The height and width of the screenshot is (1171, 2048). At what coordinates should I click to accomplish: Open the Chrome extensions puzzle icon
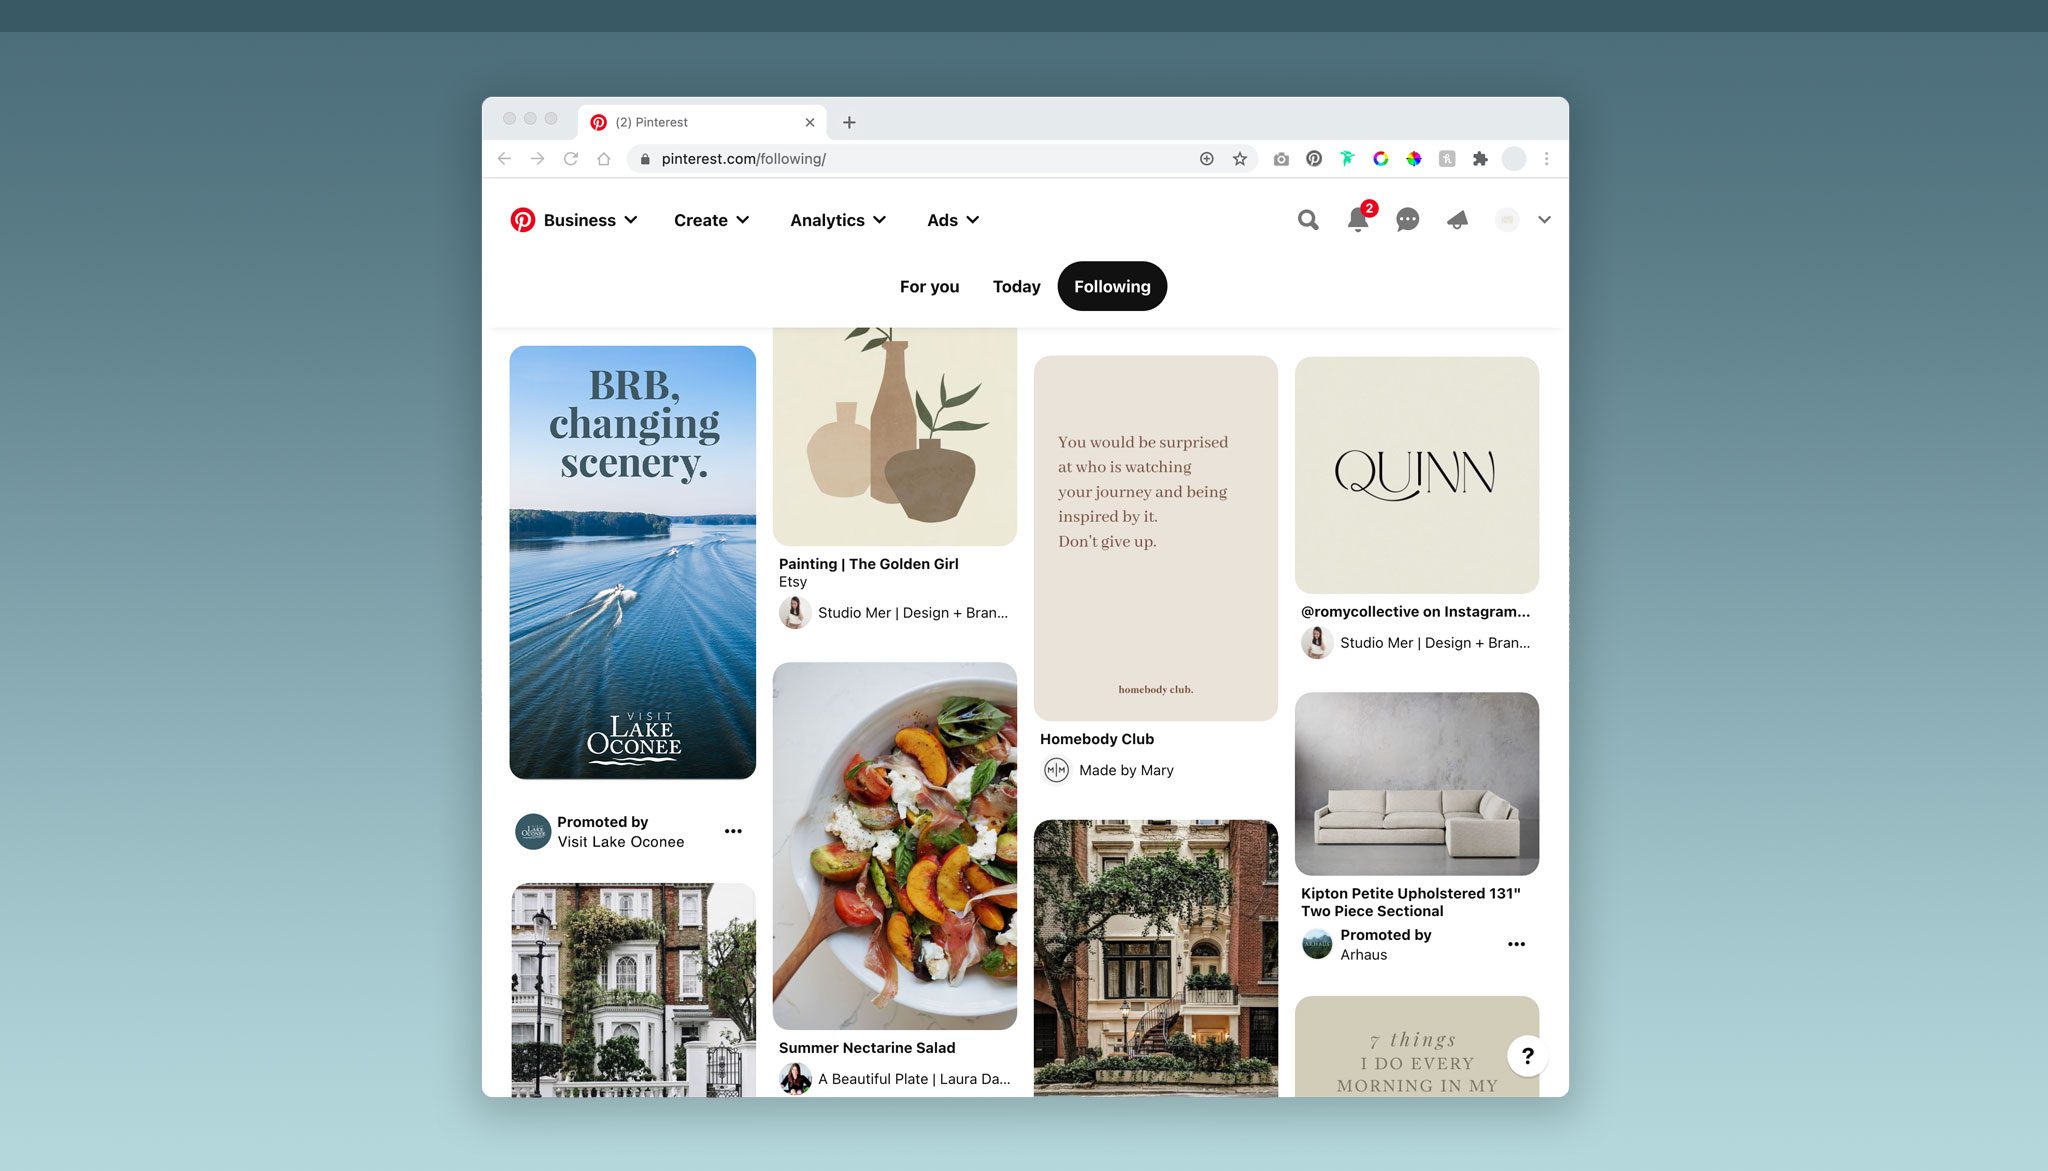coord(1480,158)
